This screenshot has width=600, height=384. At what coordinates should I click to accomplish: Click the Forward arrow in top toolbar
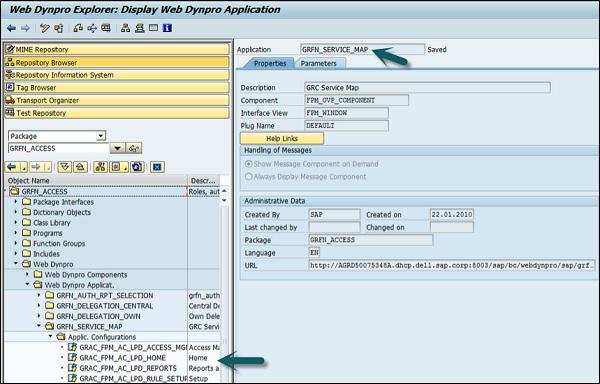pos(25,28)
